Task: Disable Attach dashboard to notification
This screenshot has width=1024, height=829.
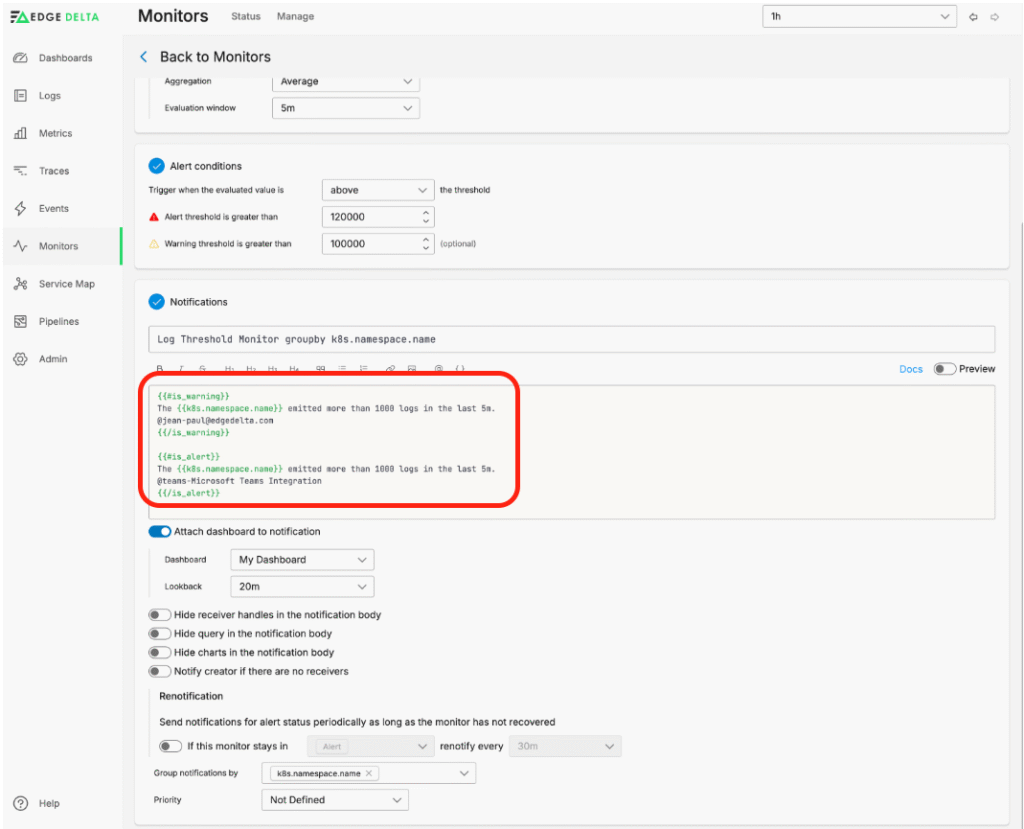Action: click(160, 532)
